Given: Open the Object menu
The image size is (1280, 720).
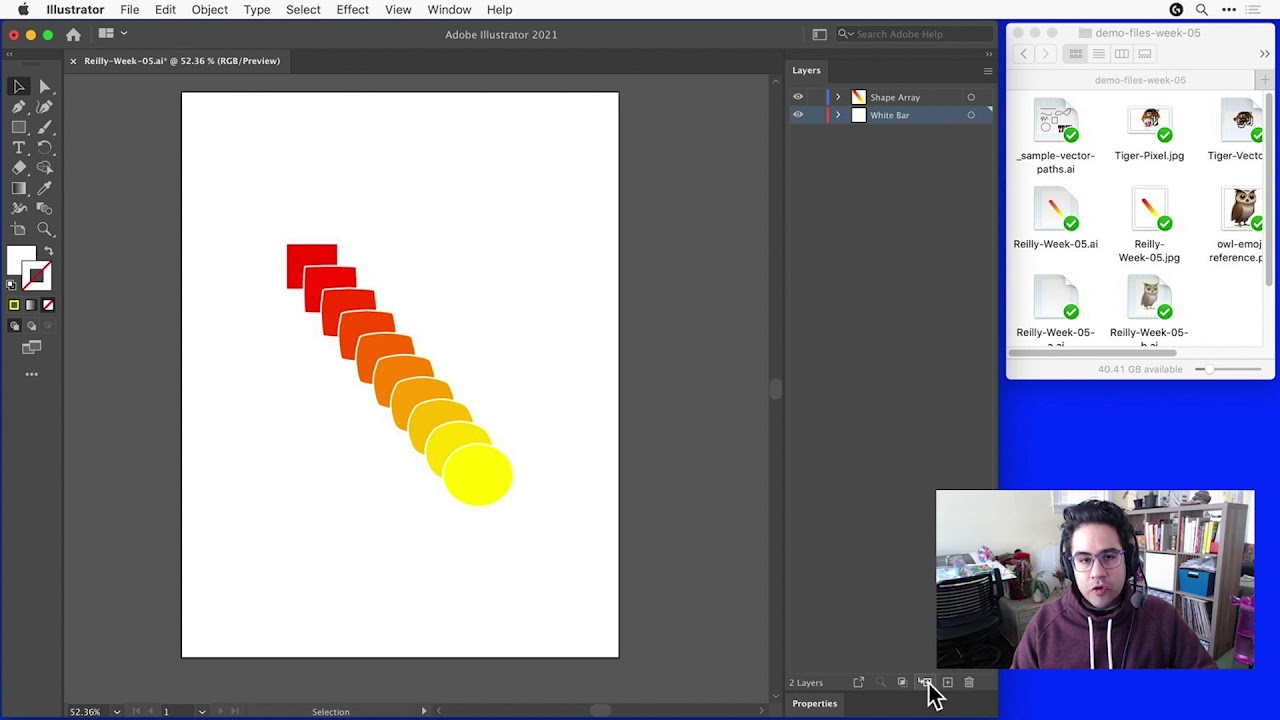Looking at the screenshot, I should 210,10.
